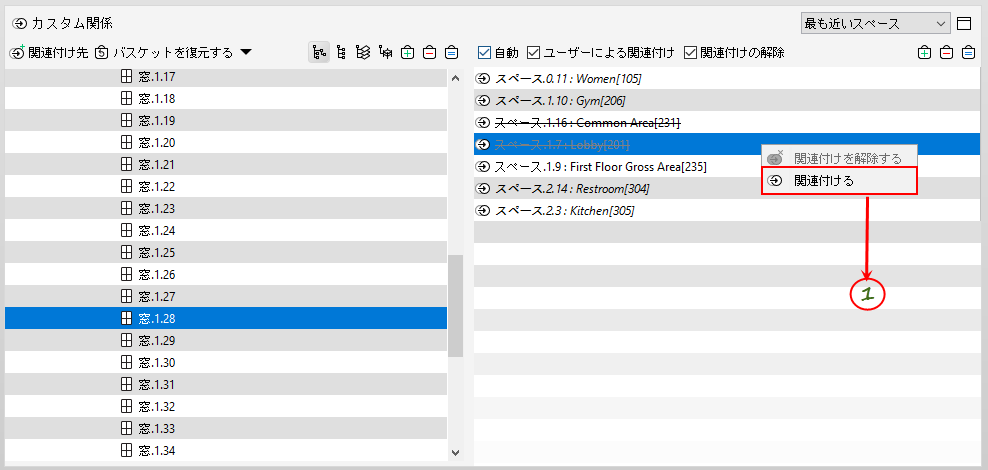Select window item 窓.1.34
Screen dimensions: 988x470
(226, 450)
